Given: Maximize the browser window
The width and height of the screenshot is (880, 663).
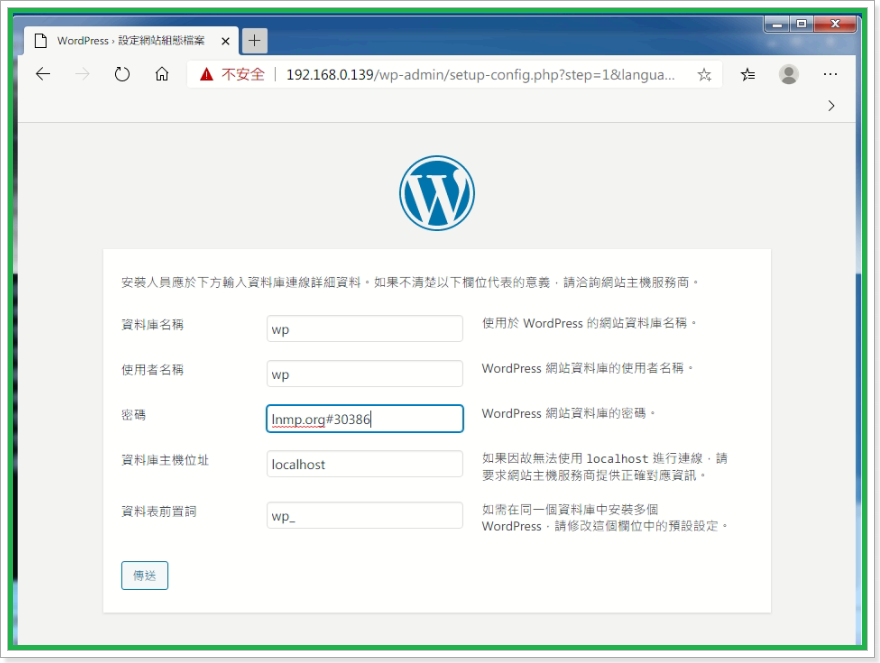Looking at the screenshot, I should point(801,24).
